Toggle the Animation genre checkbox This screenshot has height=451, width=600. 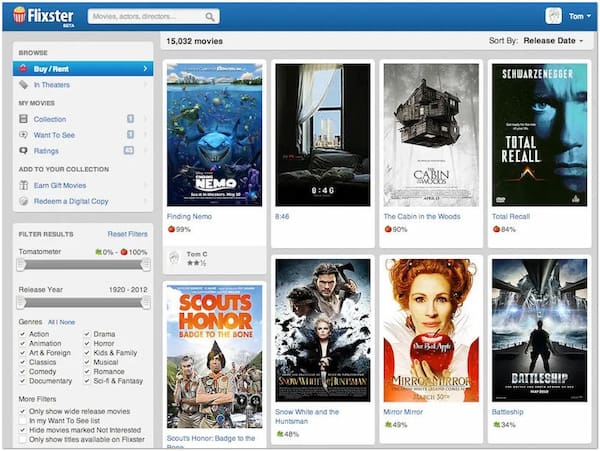(23, 344)
